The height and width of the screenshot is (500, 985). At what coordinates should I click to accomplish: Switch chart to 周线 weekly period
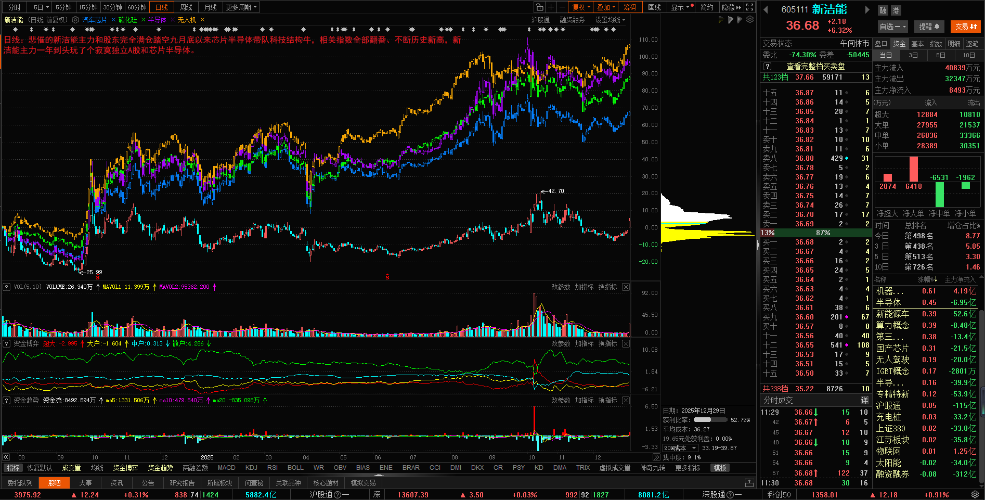click(x=185, y=8)
